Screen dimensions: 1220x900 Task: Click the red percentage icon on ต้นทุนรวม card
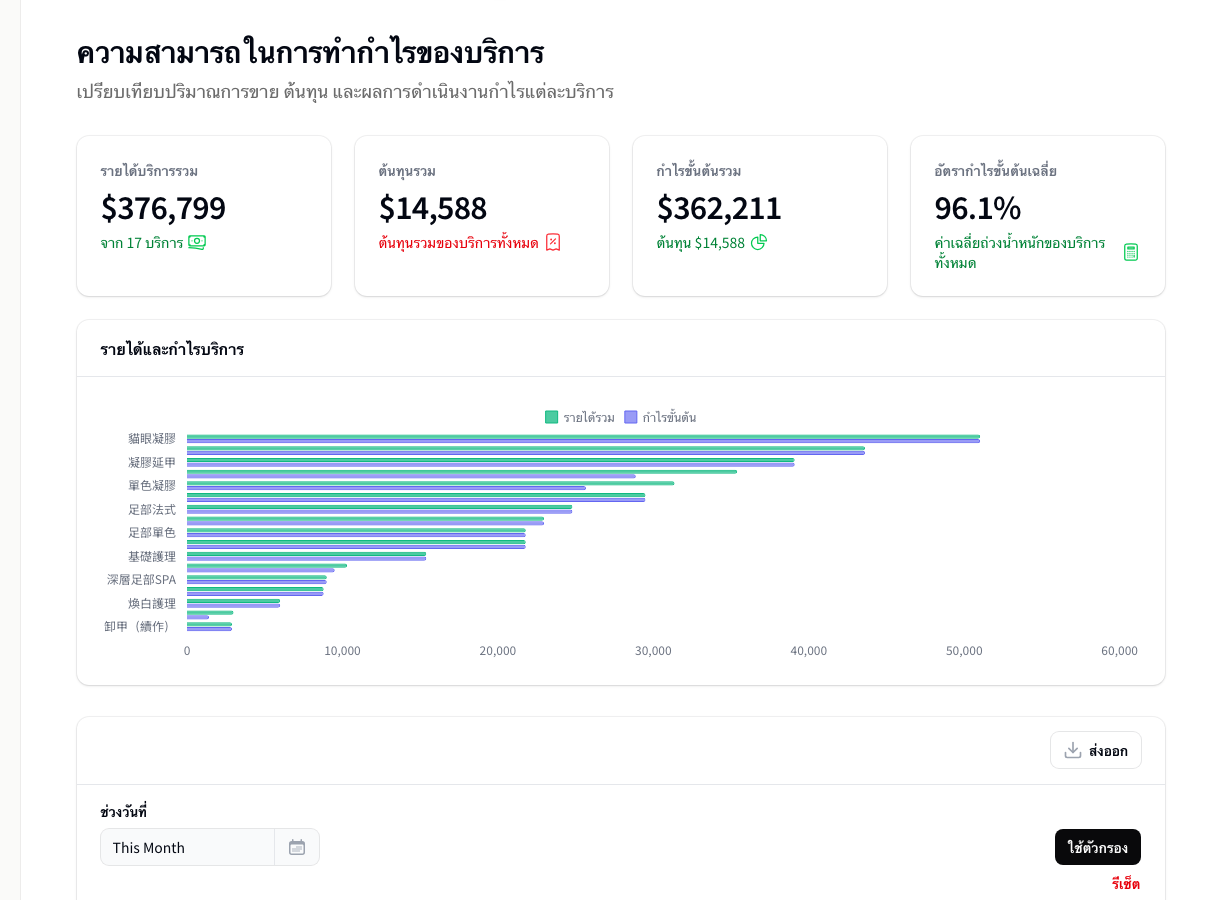[x=554, y=242]
